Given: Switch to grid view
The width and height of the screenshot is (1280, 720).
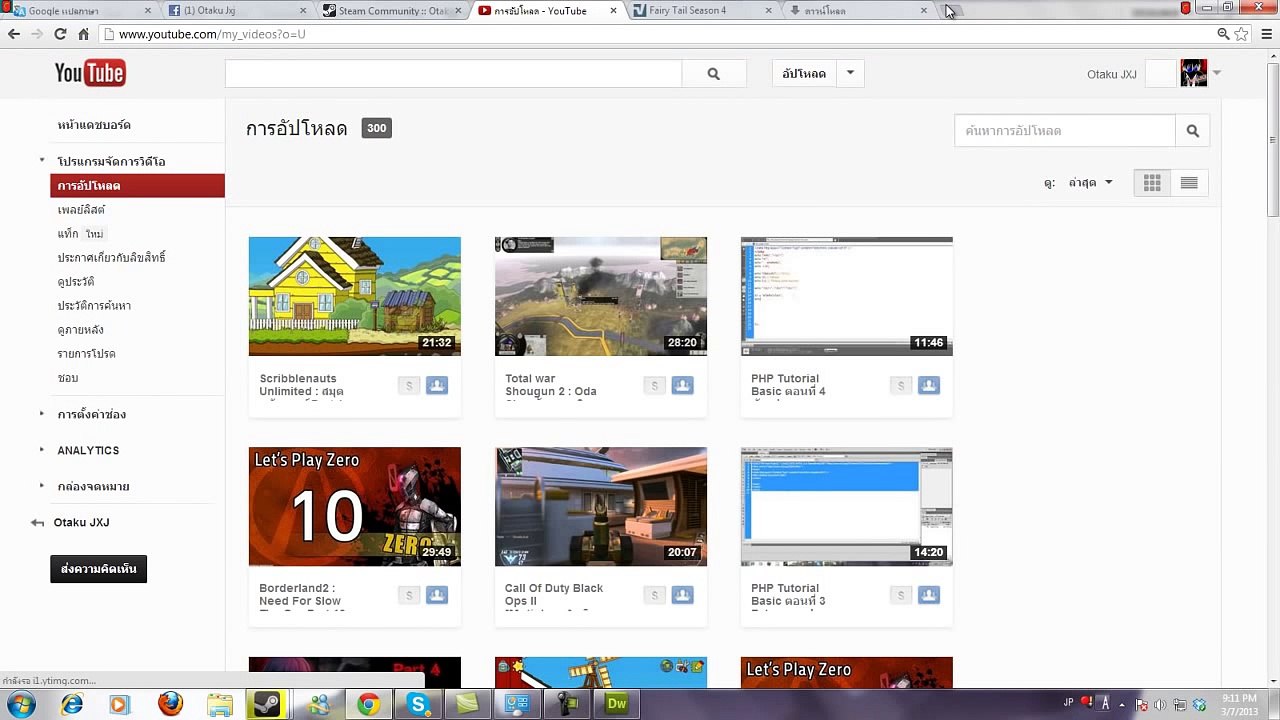Looking at the screenshot, I should [1152, 182].
